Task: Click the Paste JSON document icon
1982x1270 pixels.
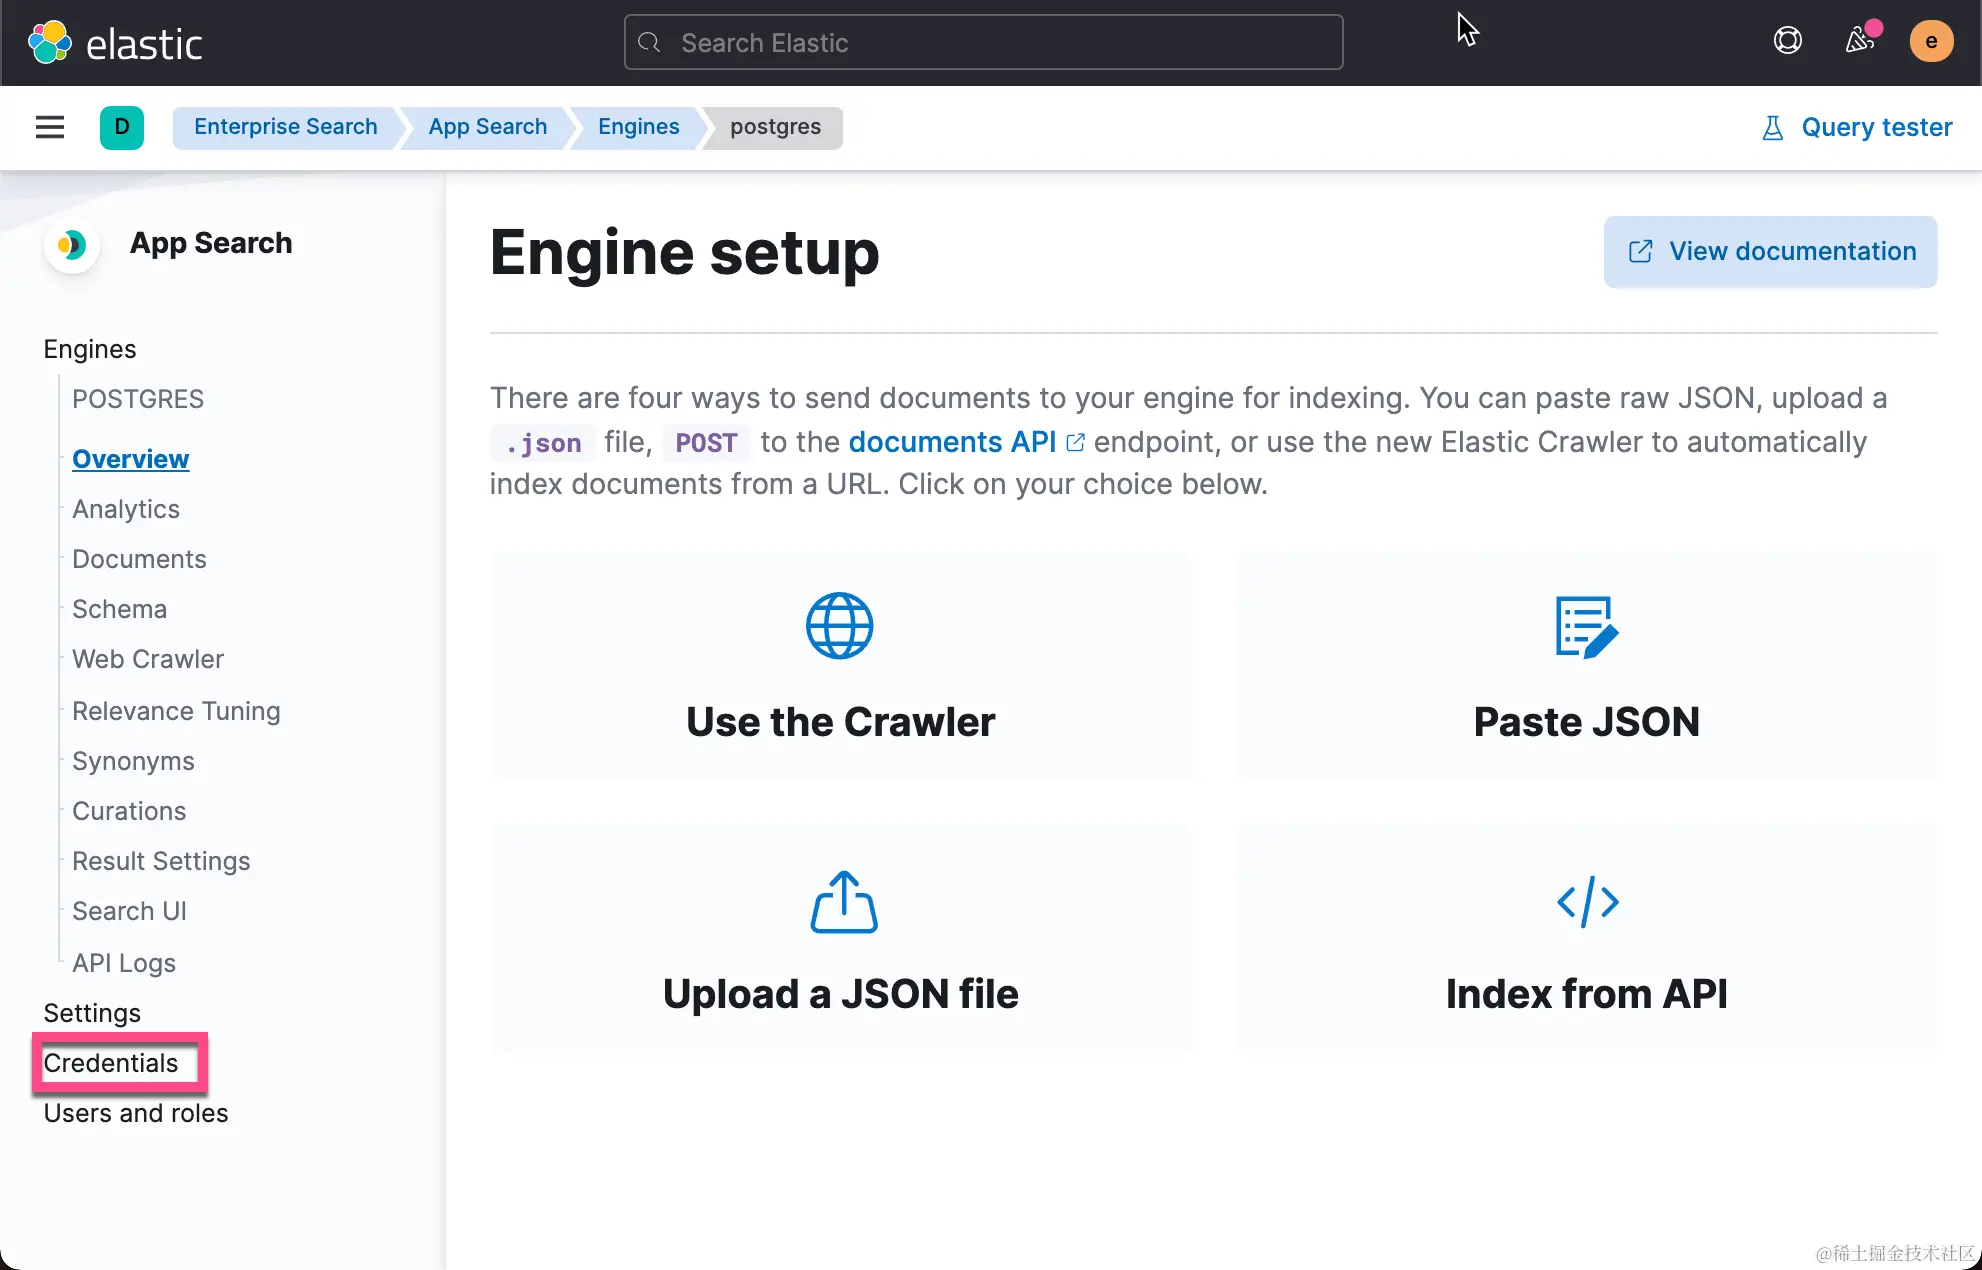Action: click(1586, 627)
